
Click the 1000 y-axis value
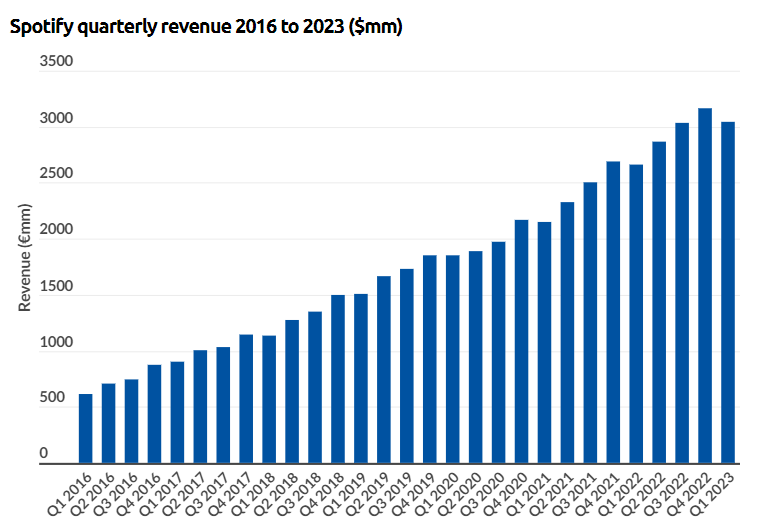click(56, 342)
